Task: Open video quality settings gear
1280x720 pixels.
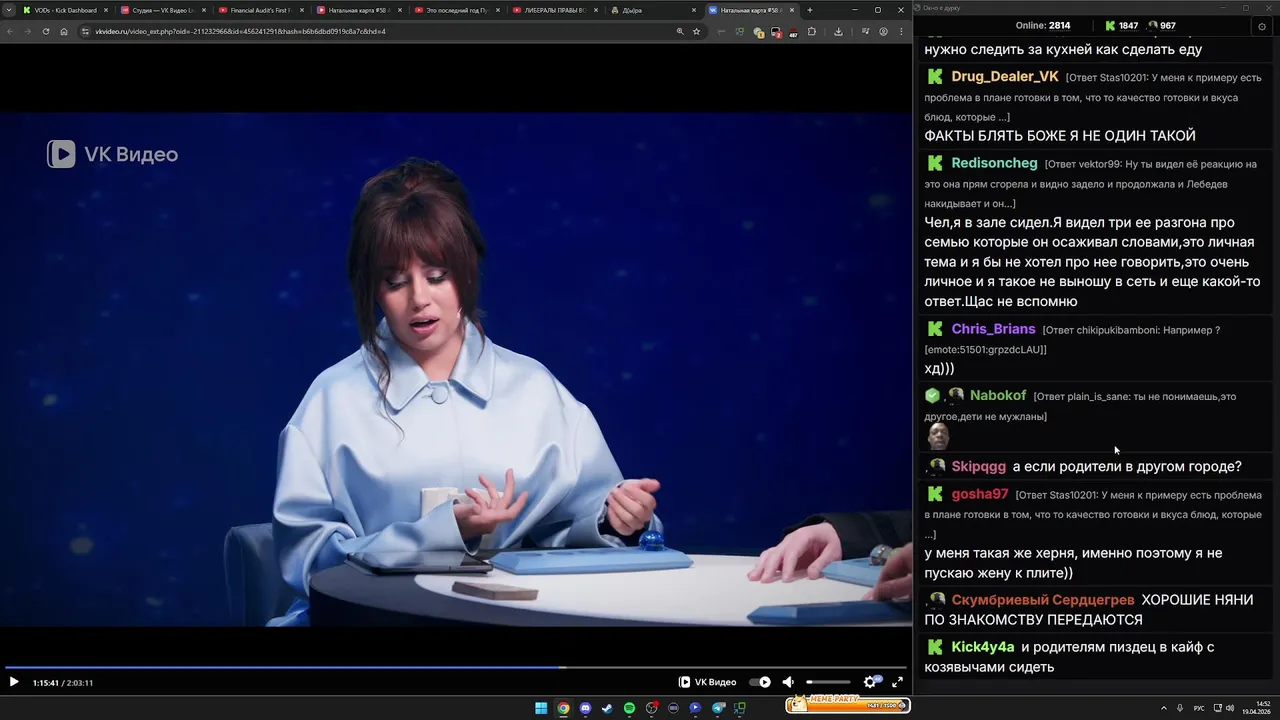Action: (x=870, y=682)
